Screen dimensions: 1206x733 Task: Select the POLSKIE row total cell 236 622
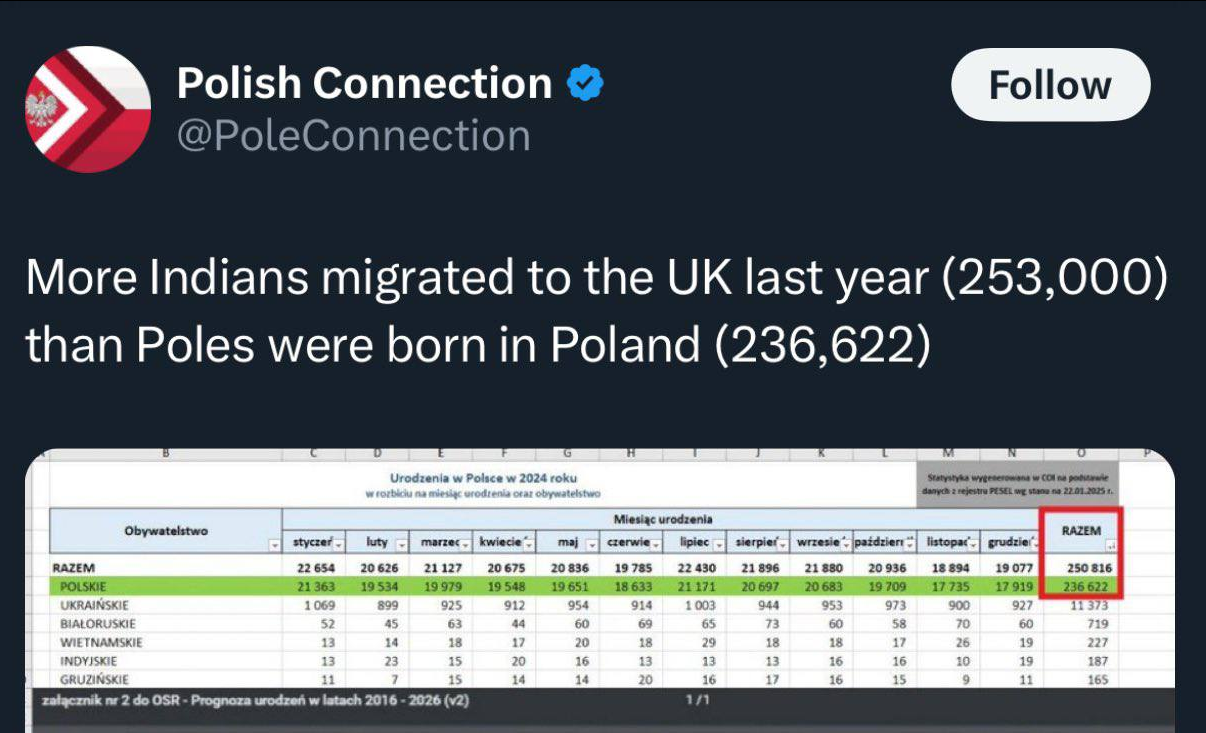pos(1081,587)
